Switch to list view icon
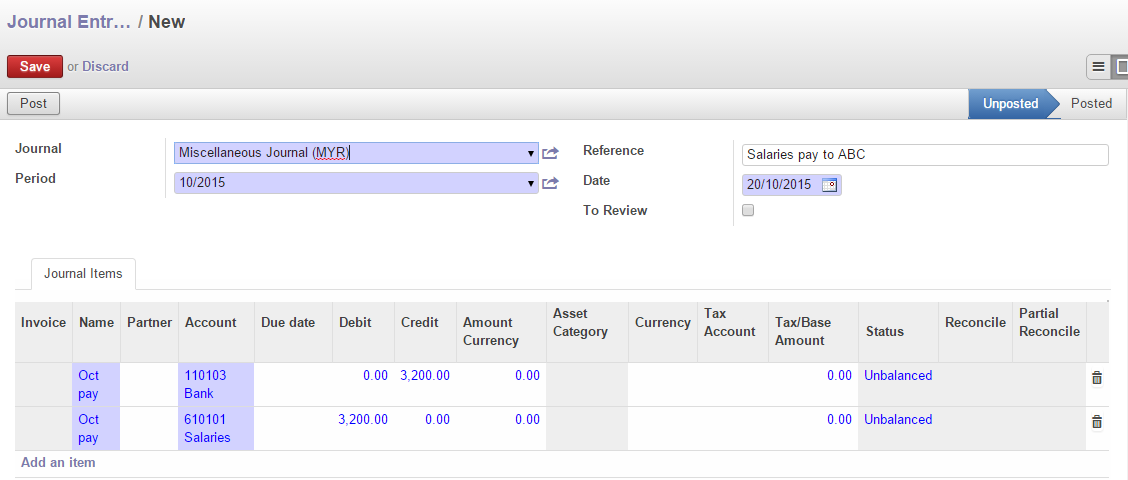Viewport: 1128px width, 480px height. pyautogui.click(x=1098, y=67)
